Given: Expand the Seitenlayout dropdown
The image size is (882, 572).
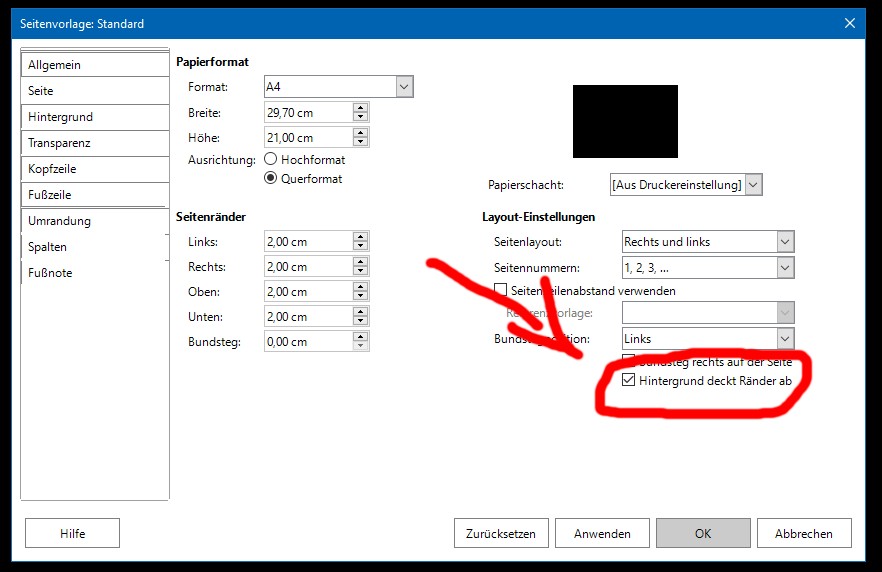Looking at the screenshot, I should [x=785, y=242].
